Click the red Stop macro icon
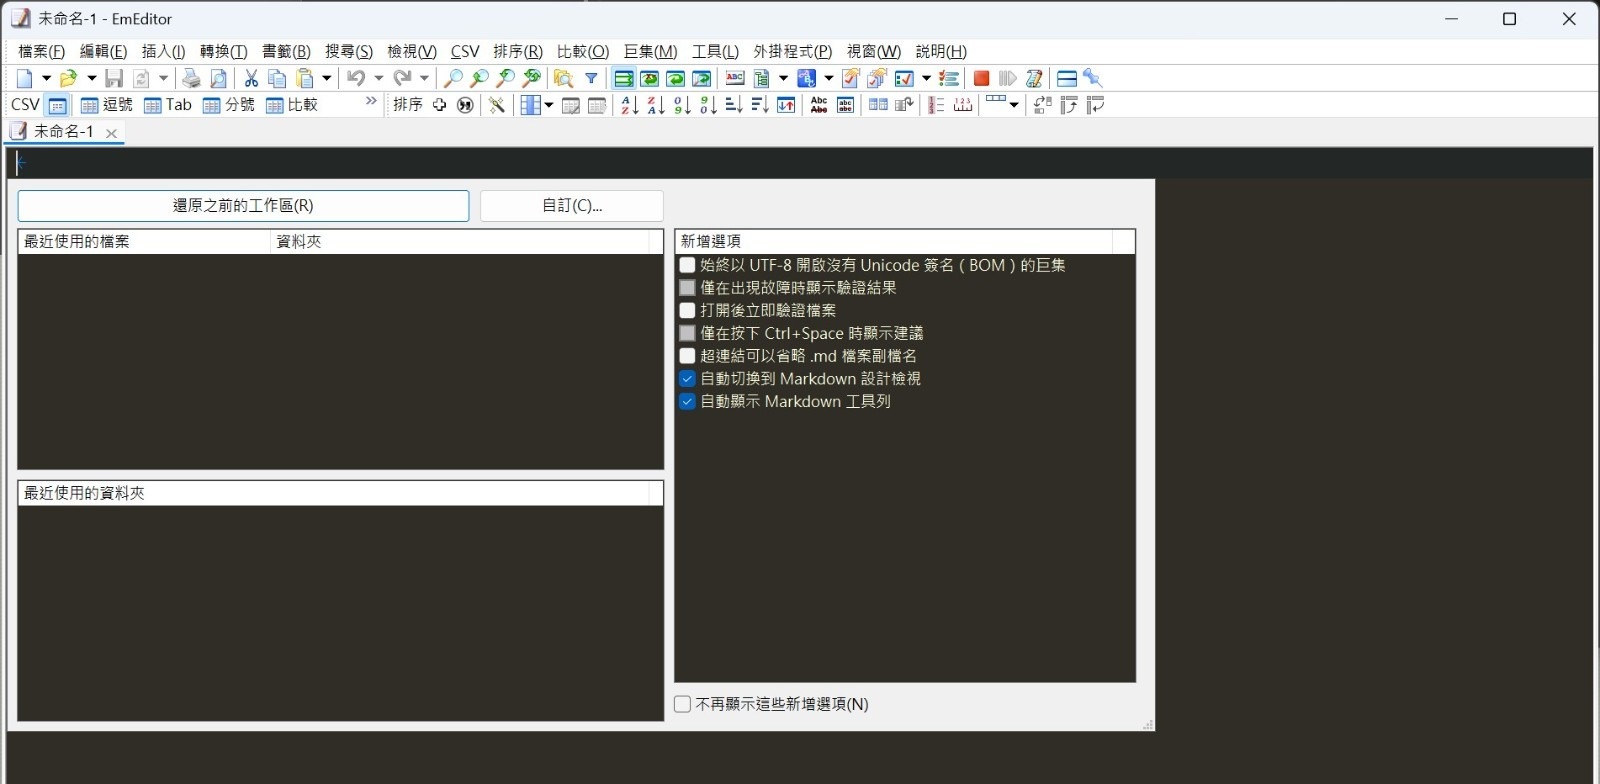Screen dimensions: 1600x784 pyautogui.click(x=981, y=78)
